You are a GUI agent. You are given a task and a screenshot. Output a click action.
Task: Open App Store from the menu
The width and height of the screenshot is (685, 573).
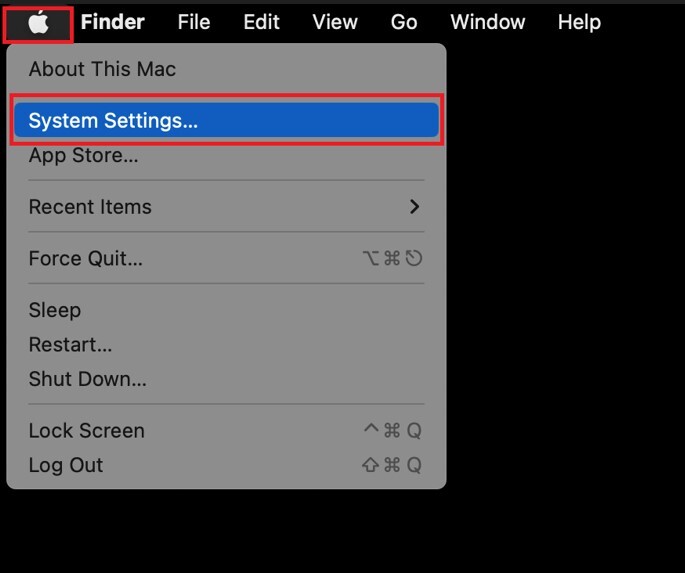83,155
